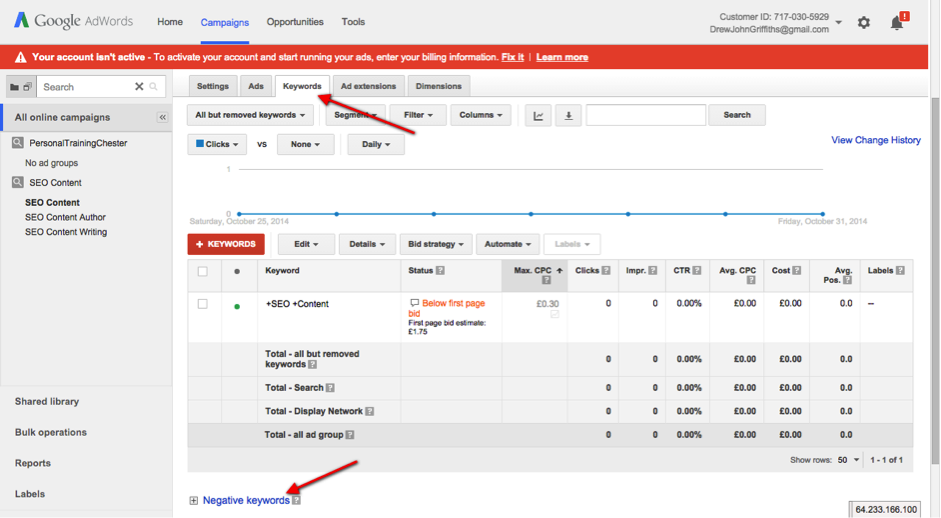Open the Filter dropdown

(418, 115)
